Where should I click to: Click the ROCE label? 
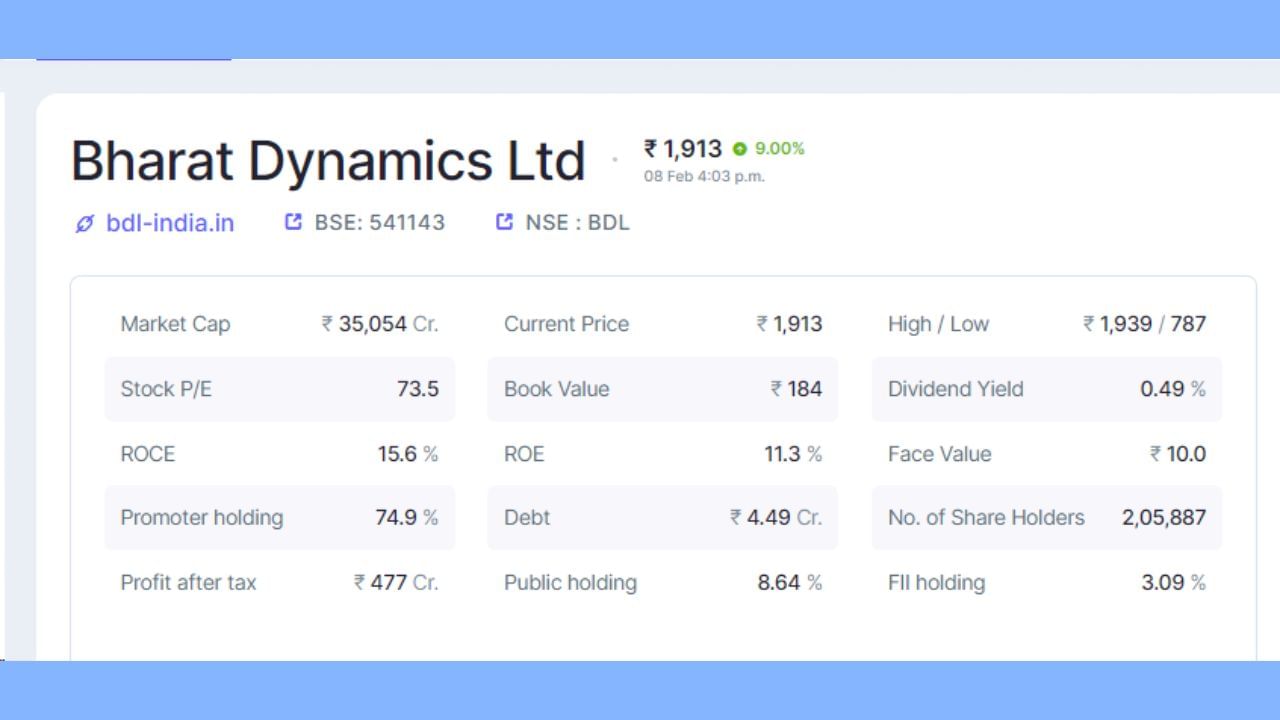(x=147, y=454)
